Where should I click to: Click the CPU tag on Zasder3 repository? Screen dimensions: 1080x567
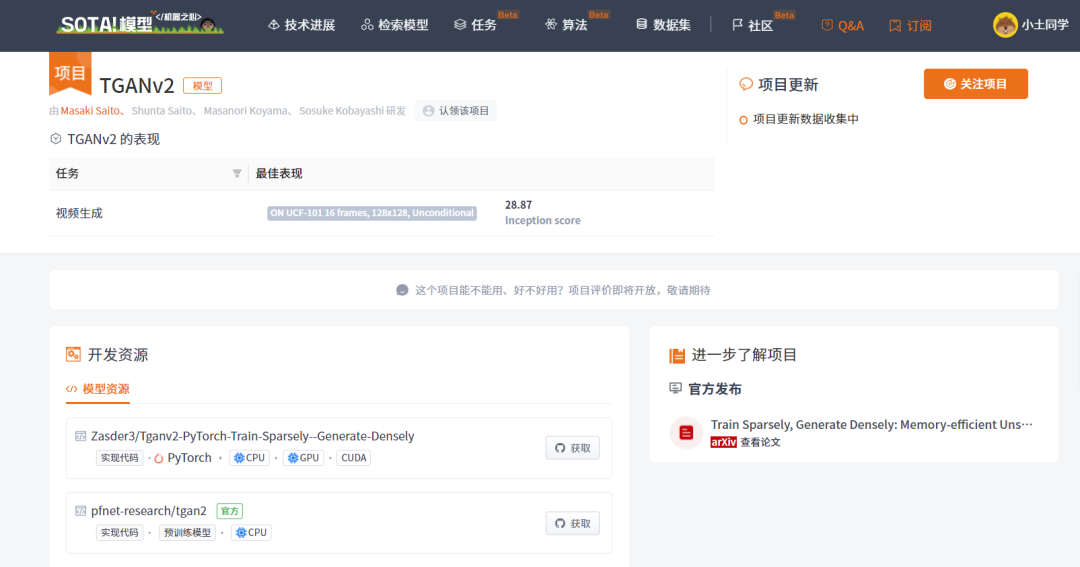click(x=249, y=457)
